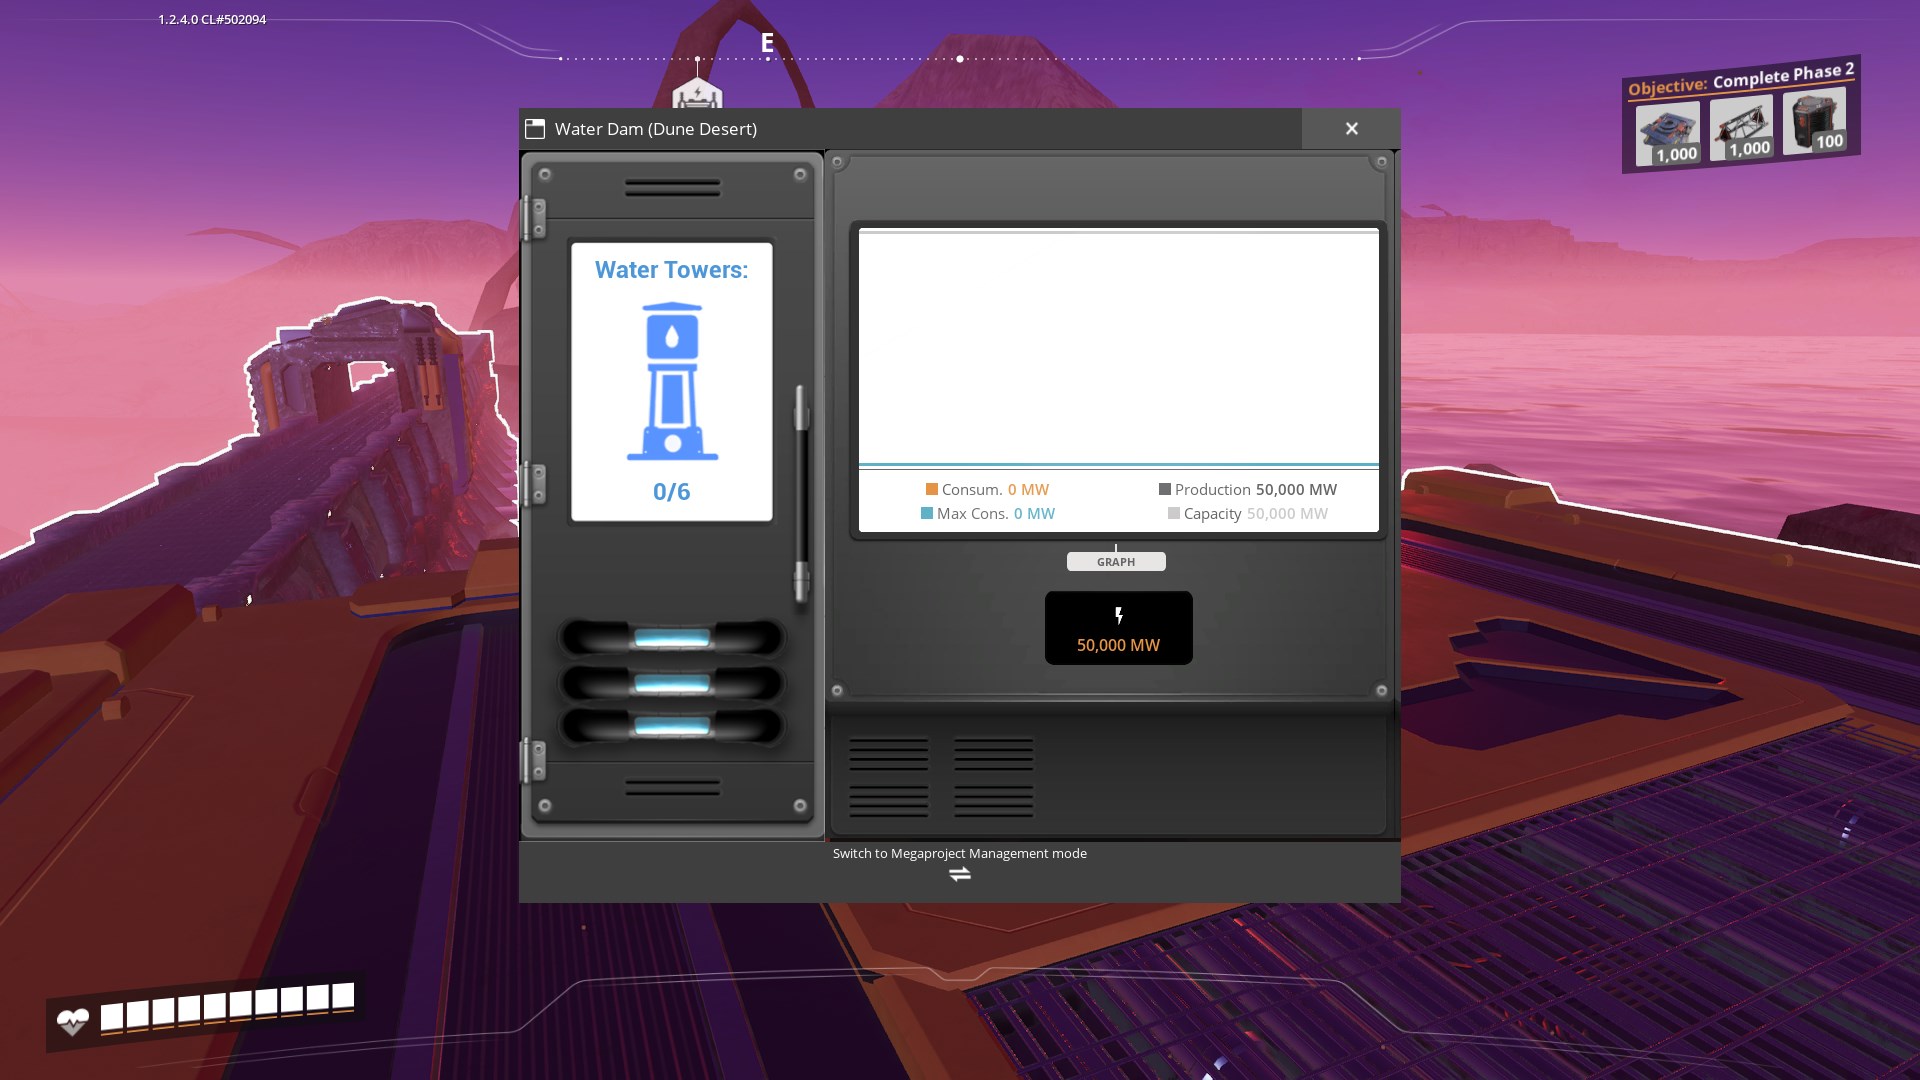Click the vertical handle bar on left panel

coord(801,493)
